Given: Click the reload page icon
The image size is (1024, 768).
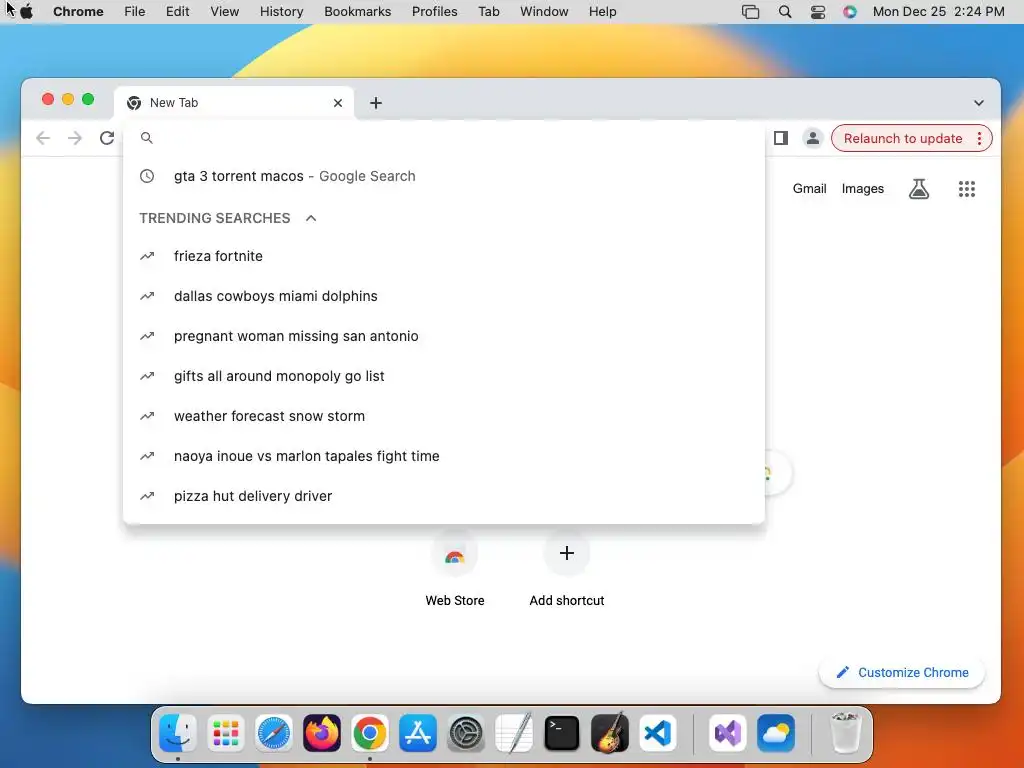Looking at the screenshot, I should 107,138.
